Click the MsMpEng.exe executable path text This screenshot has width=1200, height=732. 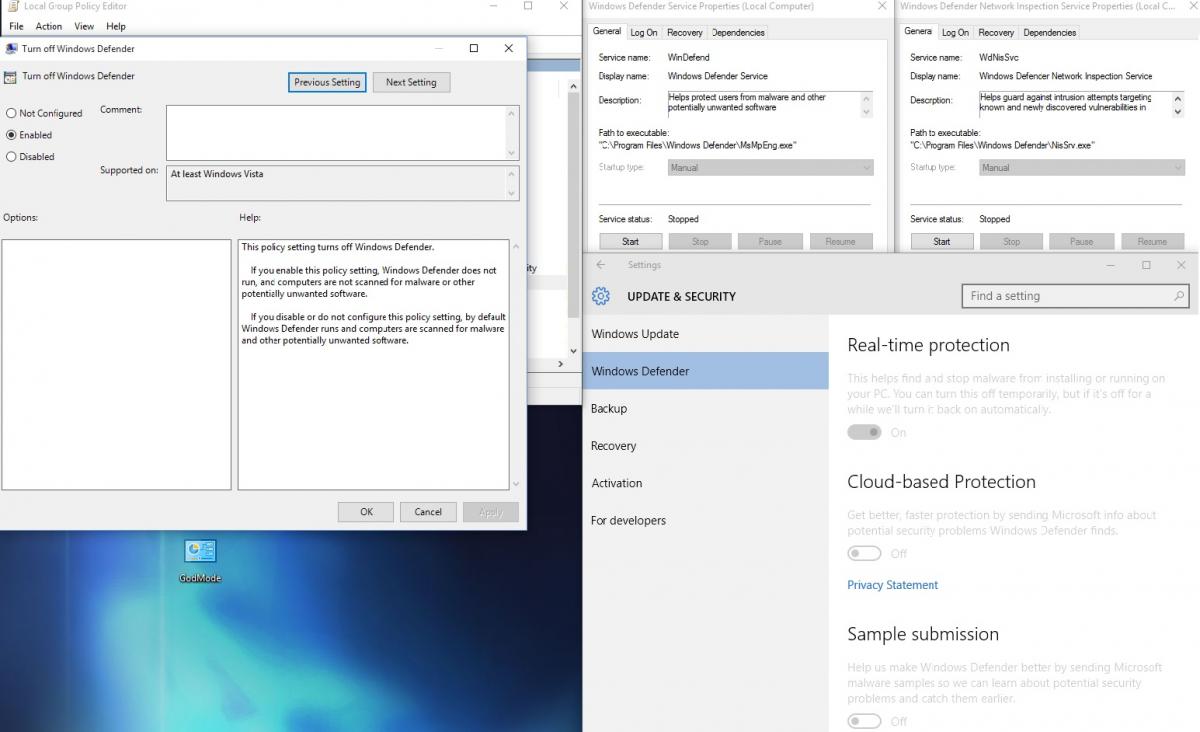click(697, 145)
